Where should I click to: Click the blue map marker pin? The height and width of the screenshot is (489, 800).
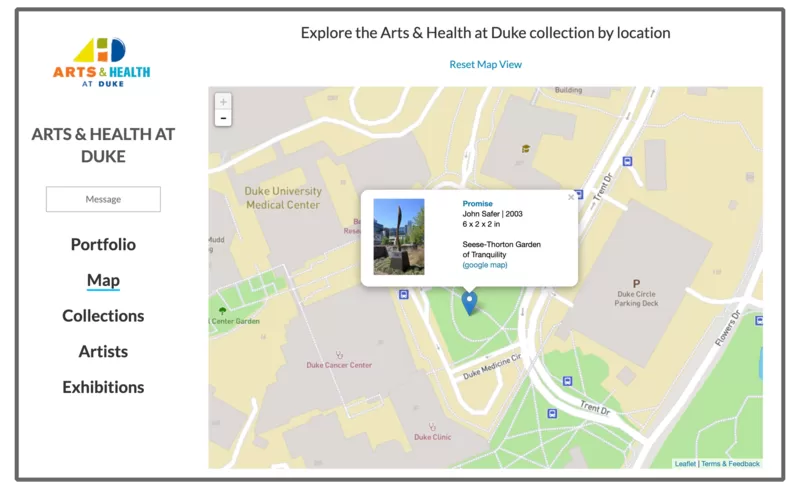point(469,303)
